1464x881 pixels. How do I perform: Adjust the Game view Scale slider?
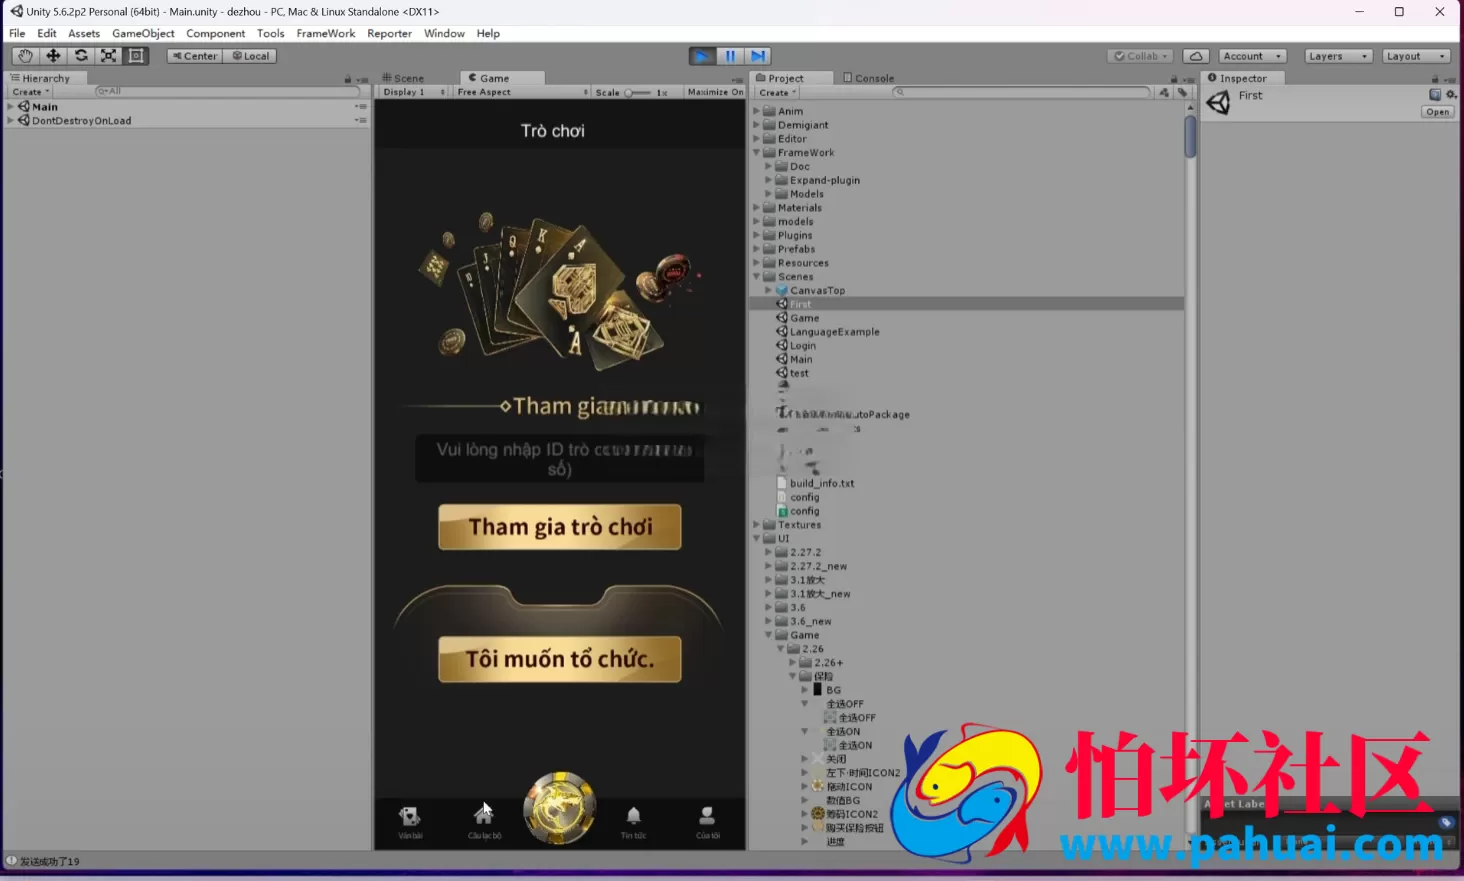point(637,92)
